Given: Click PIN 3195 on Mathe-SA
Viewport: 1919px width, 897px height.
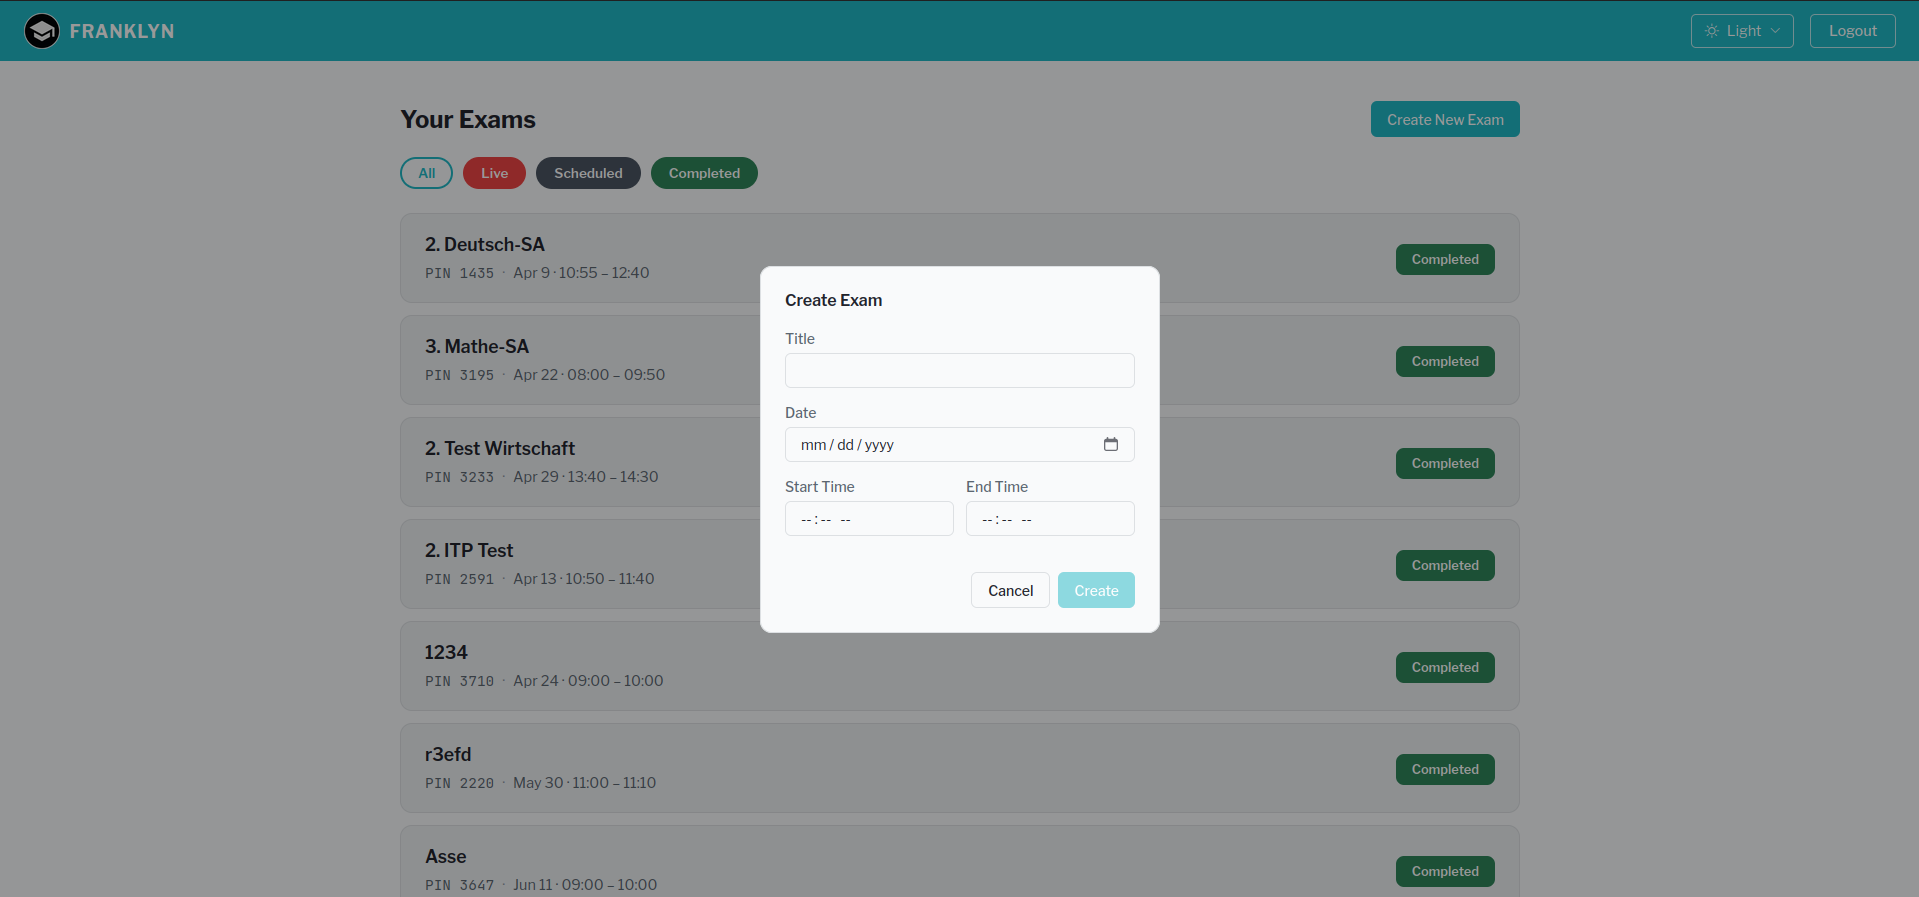Looking at the screenshot, I should [460, 375].
